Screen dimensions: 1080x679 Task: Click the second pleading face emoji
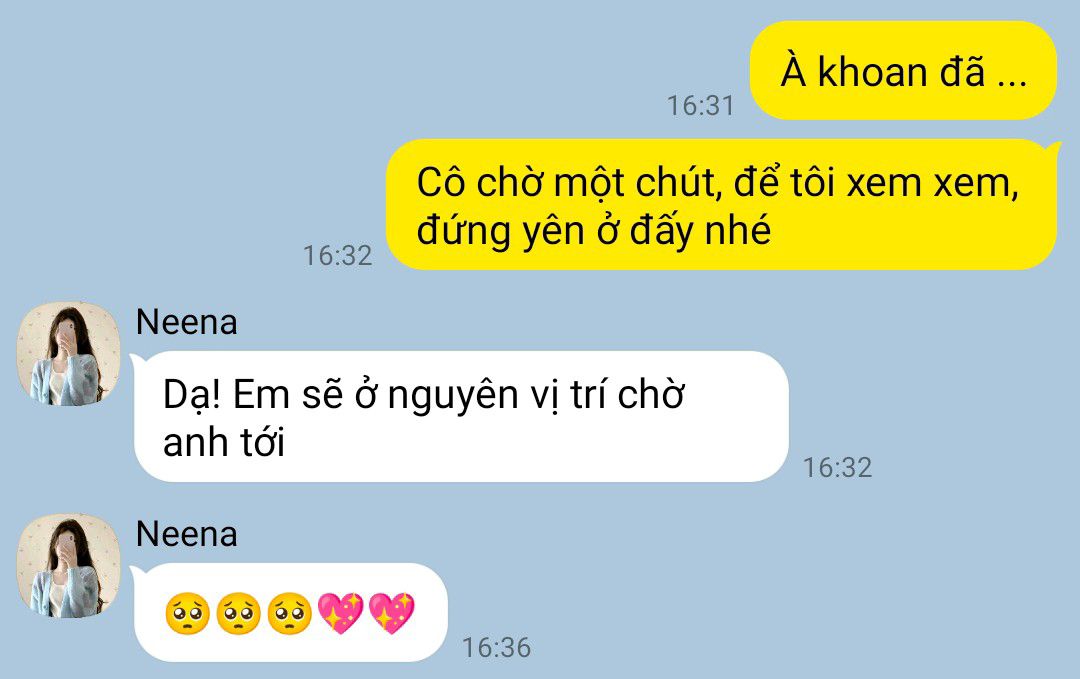238,613
